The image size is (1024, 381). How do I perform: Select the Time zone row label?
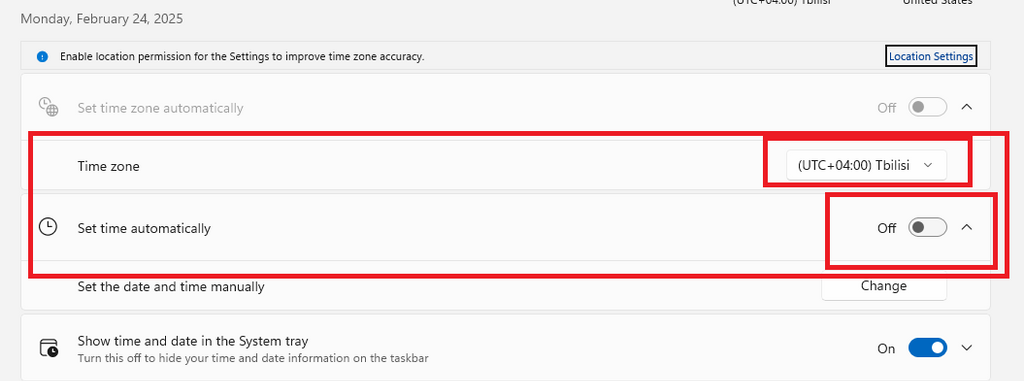pyautogui.click(x=108, y=167)
